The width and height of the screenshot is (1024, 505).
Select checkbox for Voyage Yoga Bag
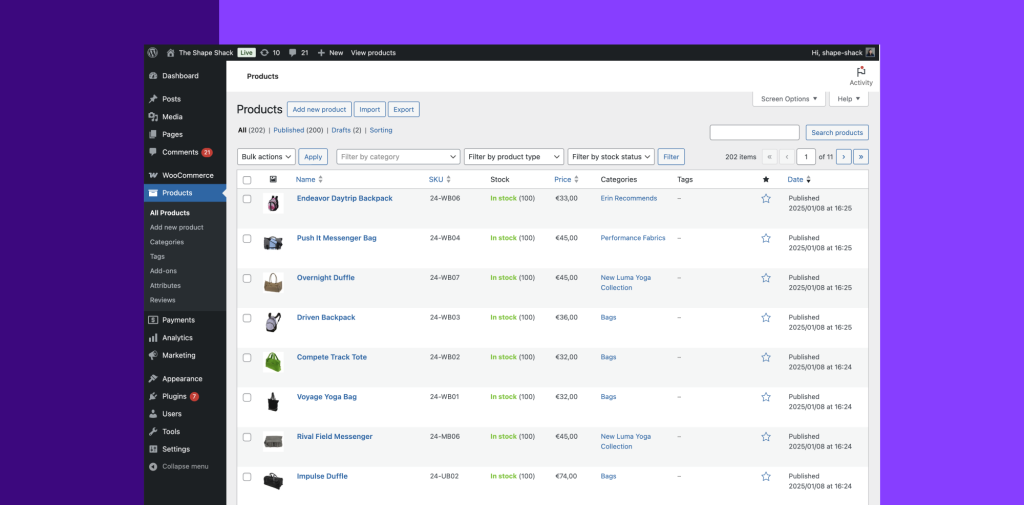247,397
